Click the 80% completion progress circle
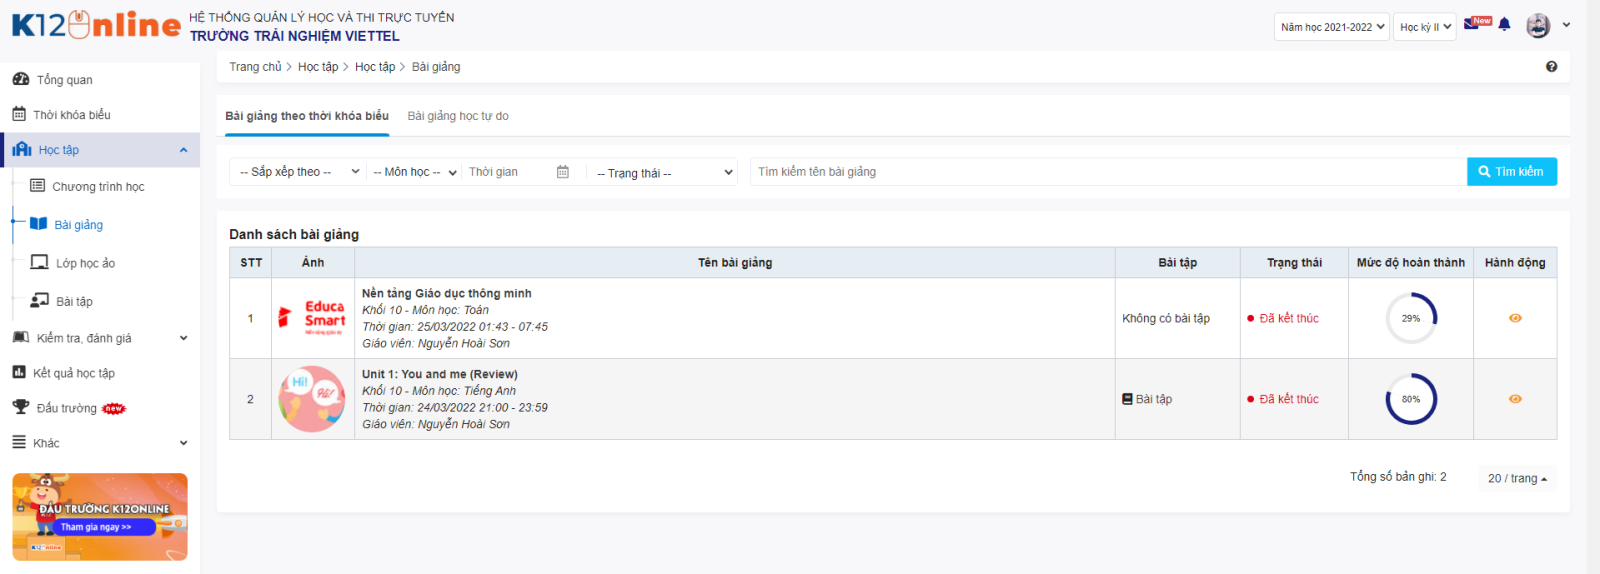 (1410, 399)
